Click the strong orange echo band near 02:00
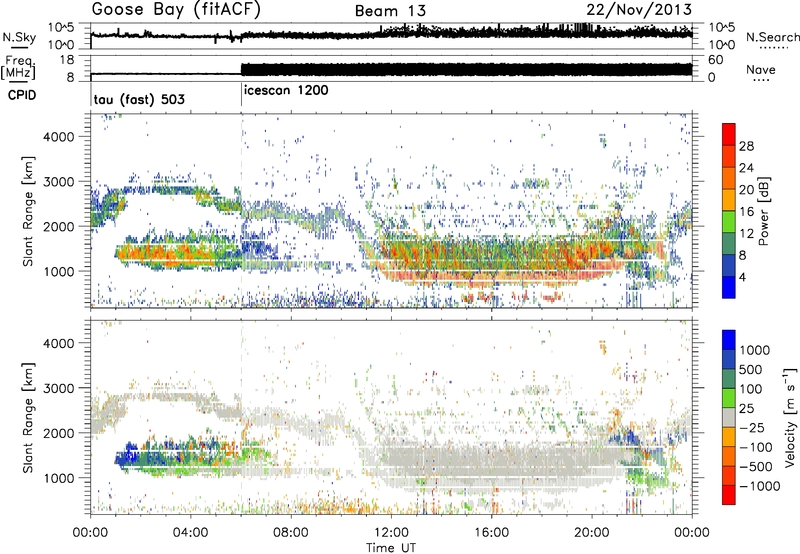The height and width of the screenshot is (554, 800). pyautogui.click(x=168, y=253)
